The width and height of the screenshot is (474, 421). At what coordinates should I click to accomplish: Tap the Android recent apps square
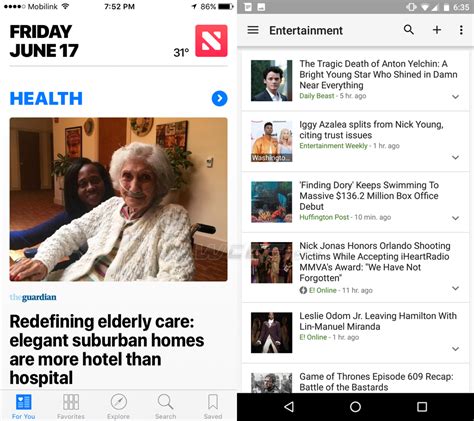pyautogui.click(x=422, y=407)
